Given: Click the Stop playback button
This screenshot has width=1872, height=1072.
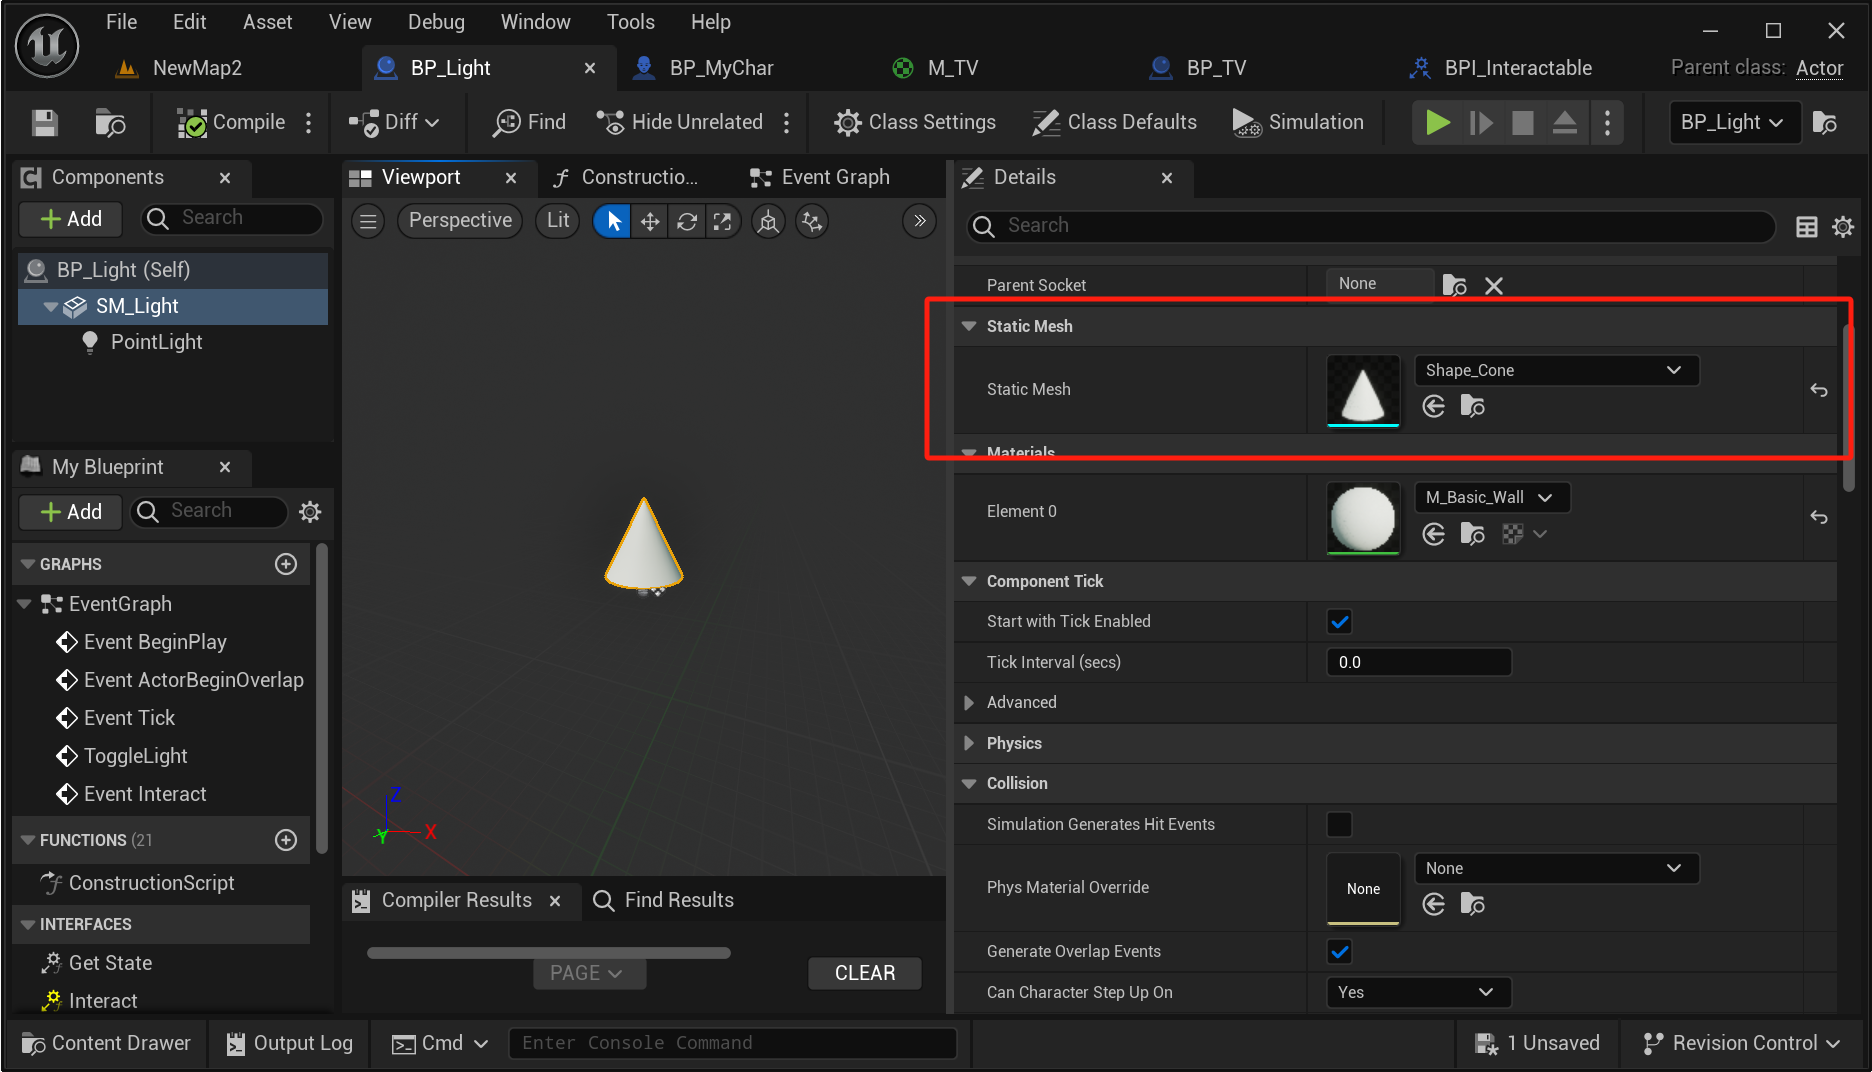Looking at the screenshot, I should tap(1522, 122).
